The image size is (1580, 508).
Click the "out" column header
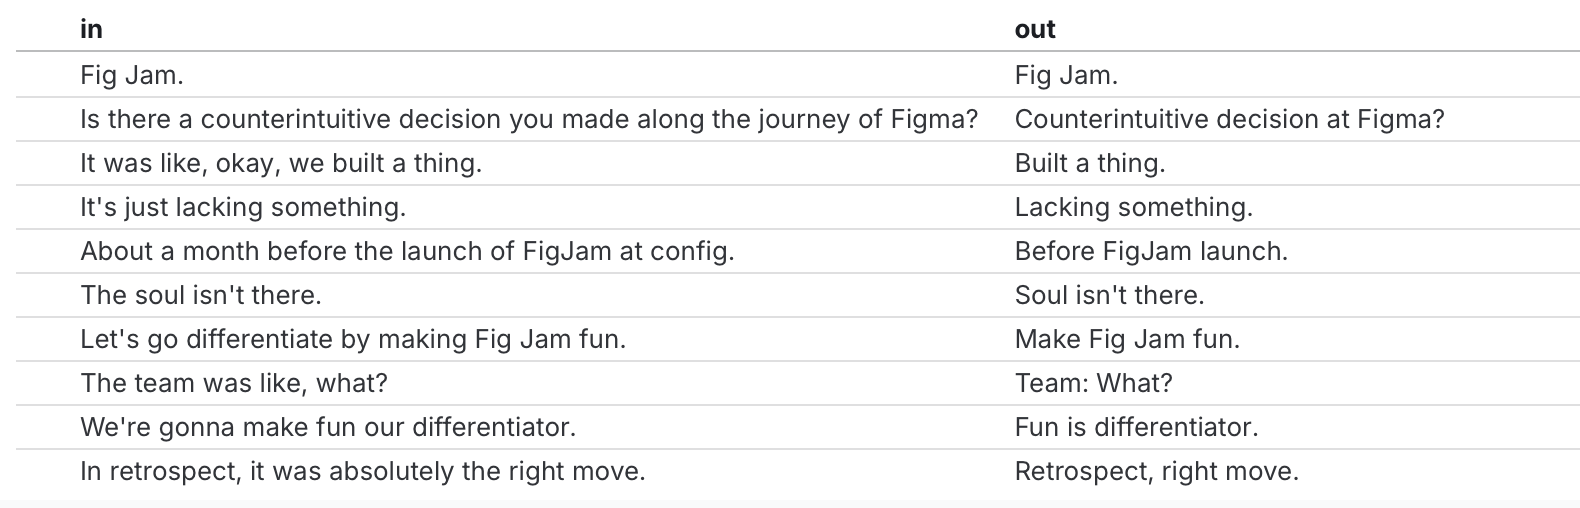(1035, 29)
